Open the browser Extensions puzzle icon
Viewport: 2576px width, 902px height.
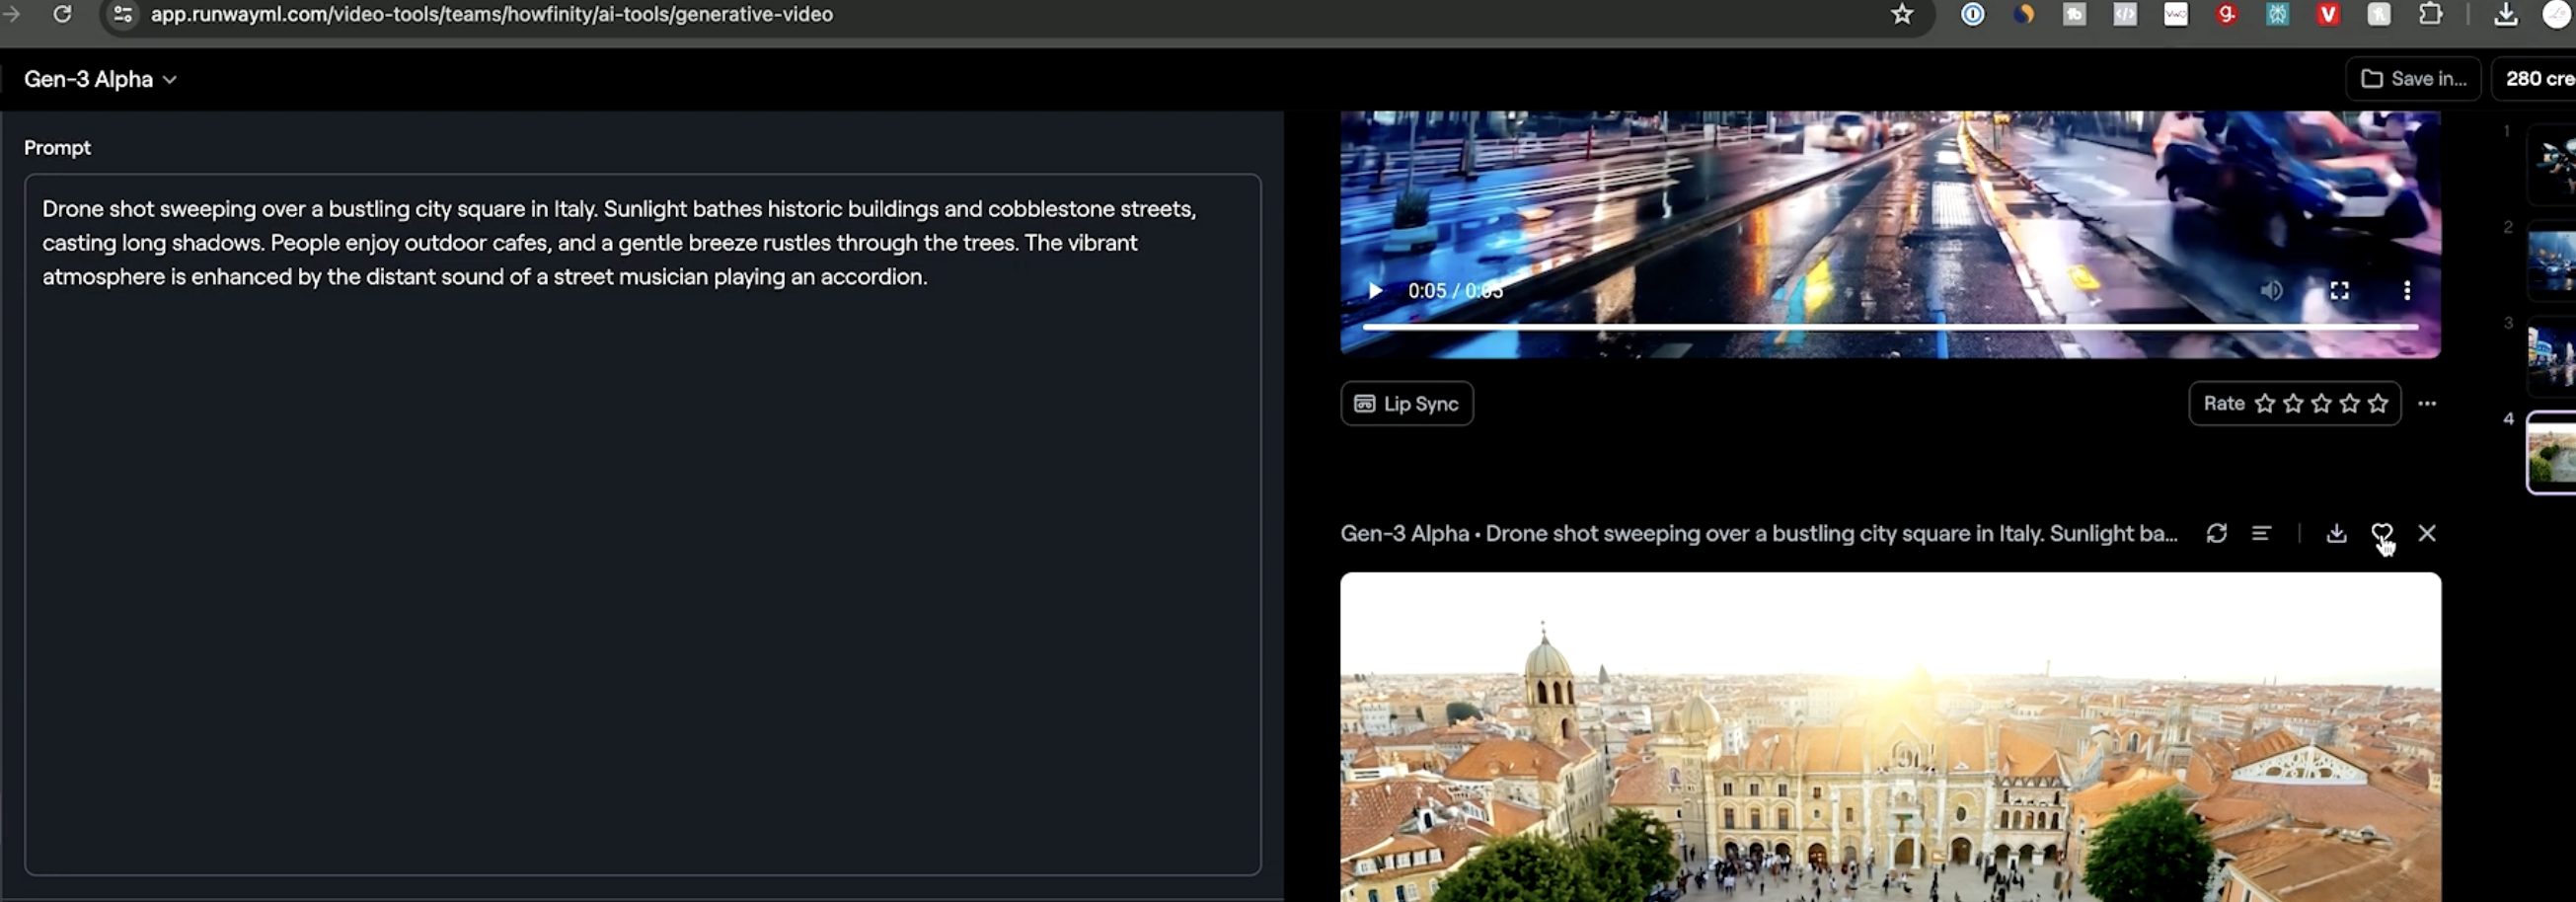(x=2430, y=14)
